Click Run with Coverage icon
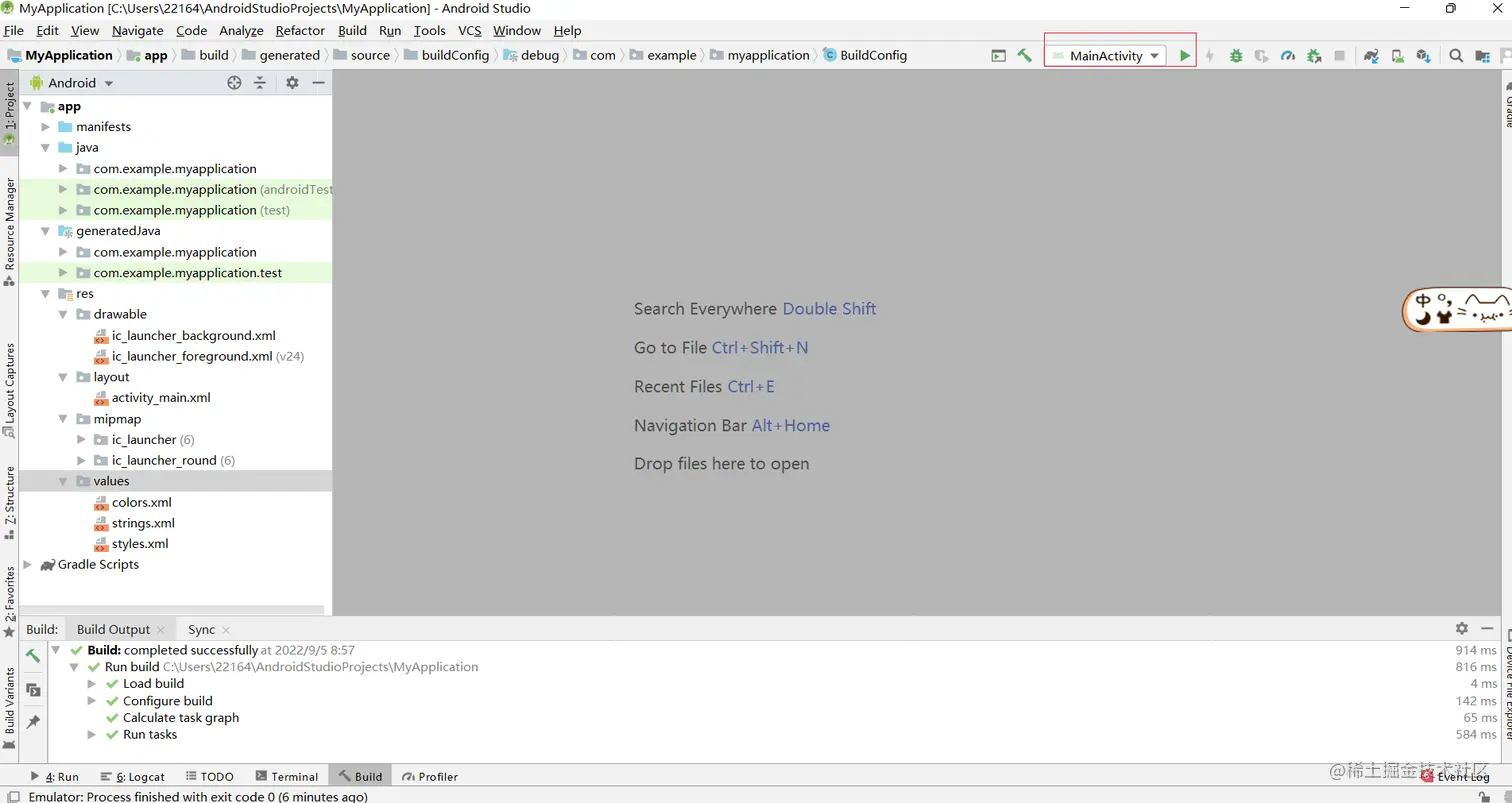1512x803 pixels. coord(1262,56)
